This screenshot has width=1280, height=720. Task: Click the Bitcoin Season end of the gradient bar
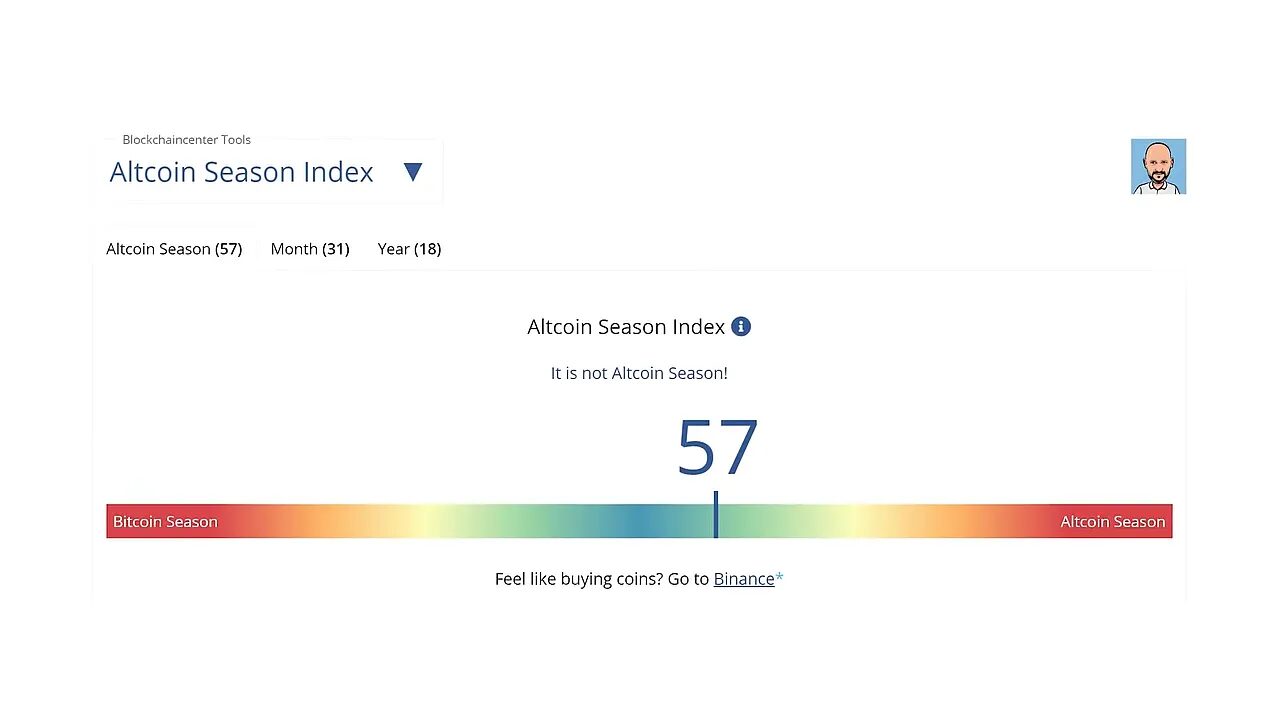[x=165, y=521]
